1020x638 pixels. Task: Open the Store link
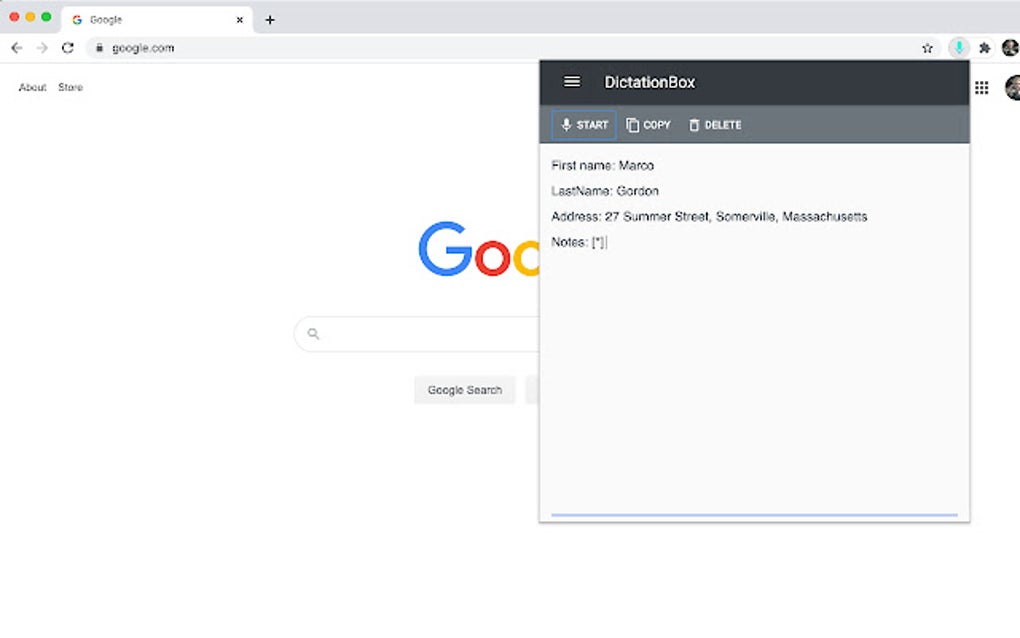[70, 87]
